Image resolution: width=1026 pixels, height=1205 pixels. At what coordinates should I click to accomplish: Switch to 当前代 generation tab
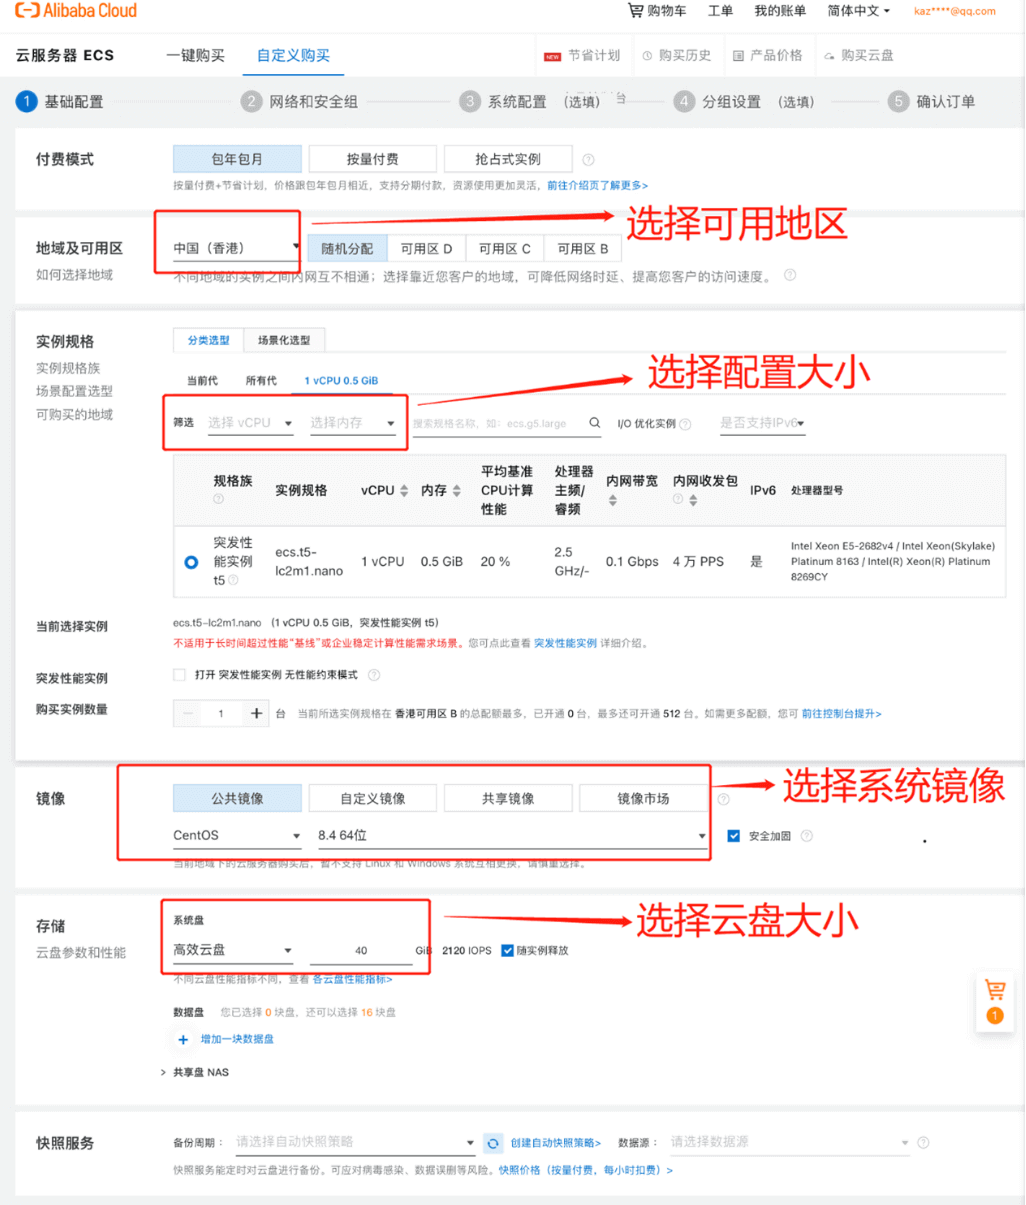coord(202,381)
